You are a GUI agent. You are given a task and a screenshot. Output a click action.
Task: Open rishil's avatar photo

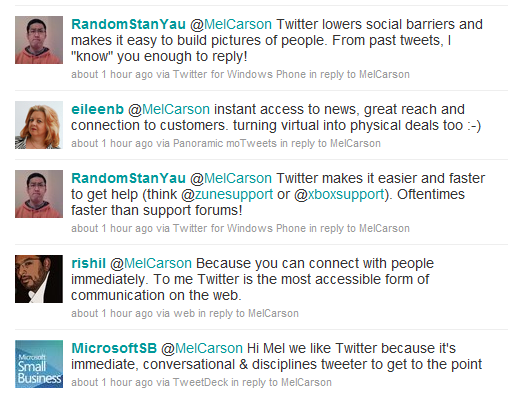pyautogui.click(x=39, y=279)
